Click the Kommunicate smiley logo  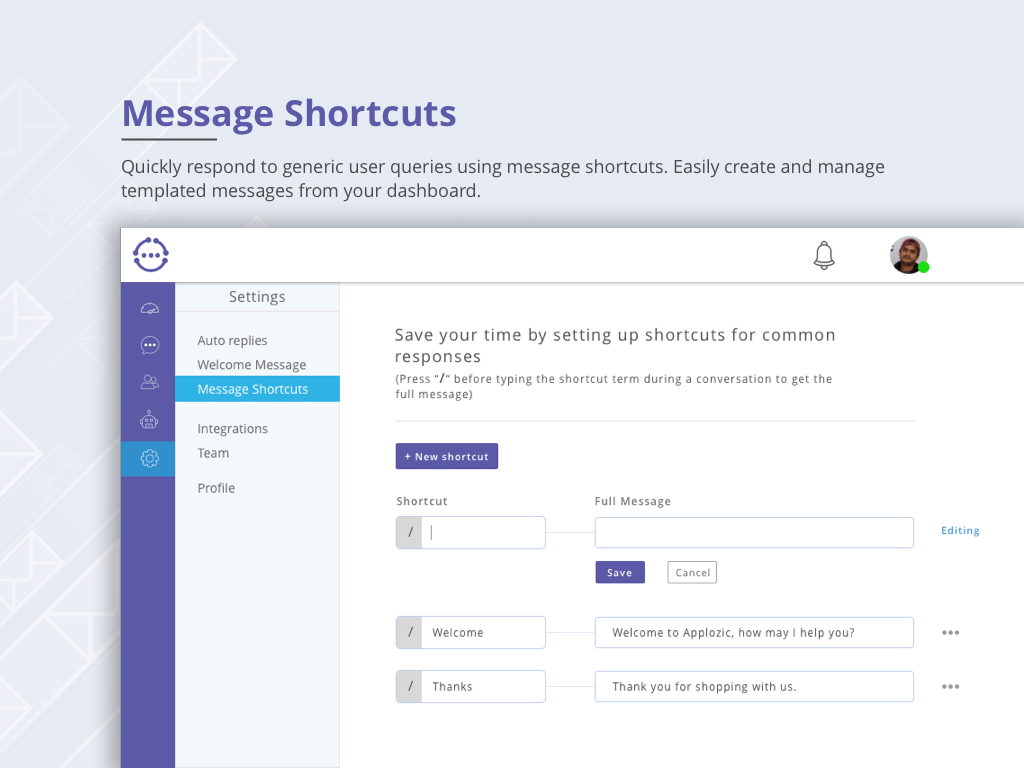click(151, 254)
